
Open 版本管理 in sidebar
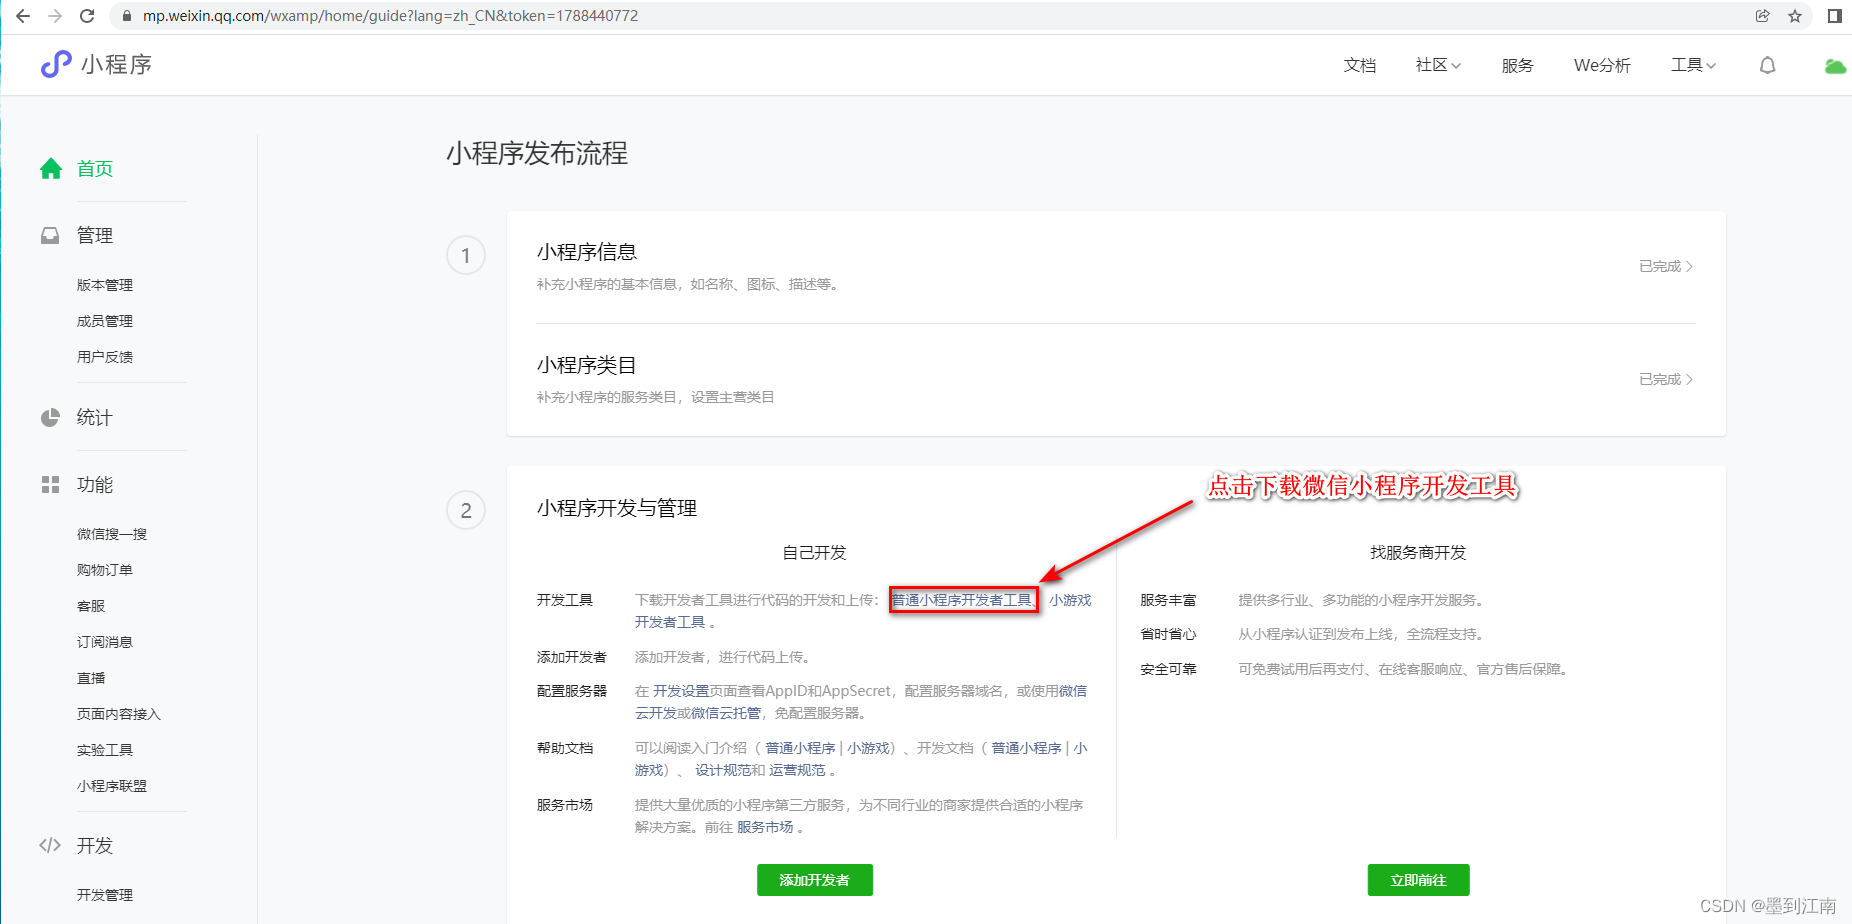105,285
